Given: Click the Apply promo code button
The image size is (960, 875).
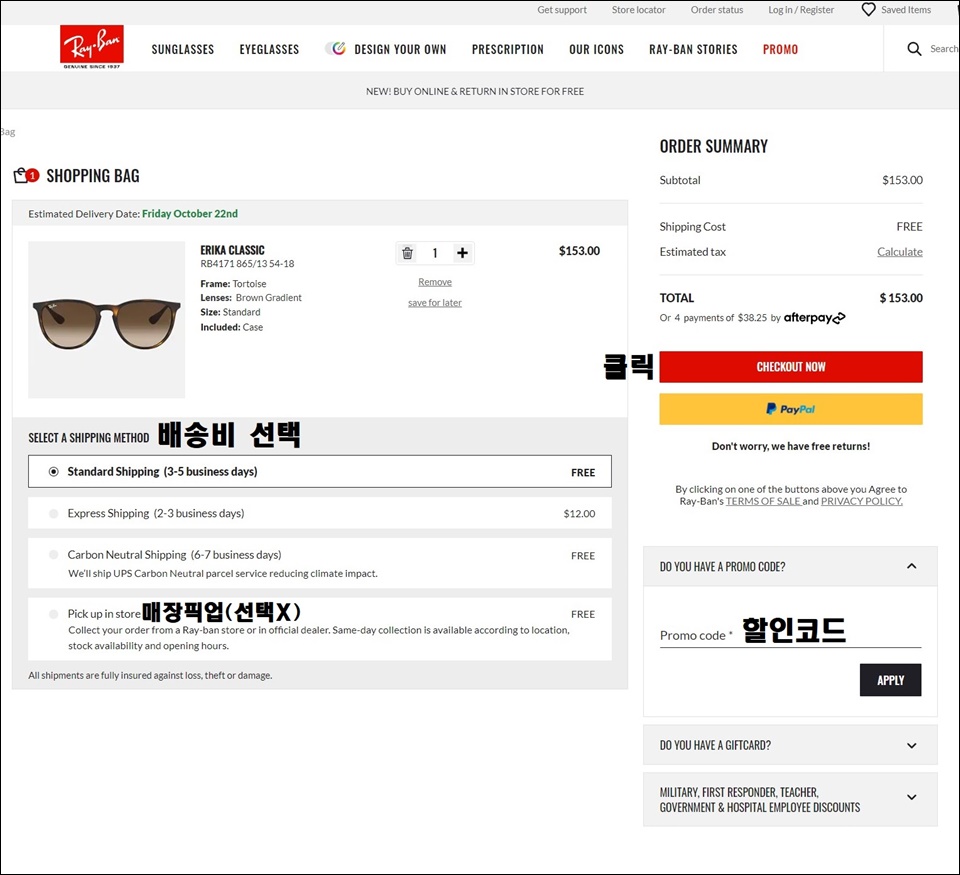Looking at the screenshot, I should 890,680.
